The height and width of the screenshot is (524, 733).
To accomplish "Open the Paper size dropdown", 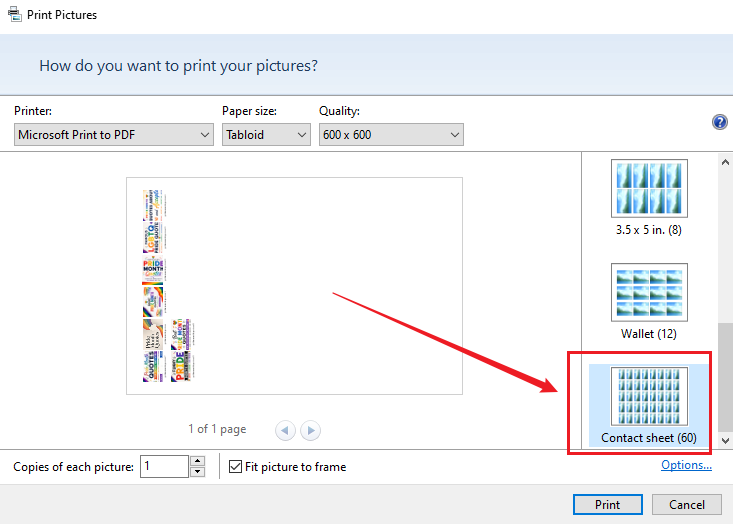I will click(266, 135).
